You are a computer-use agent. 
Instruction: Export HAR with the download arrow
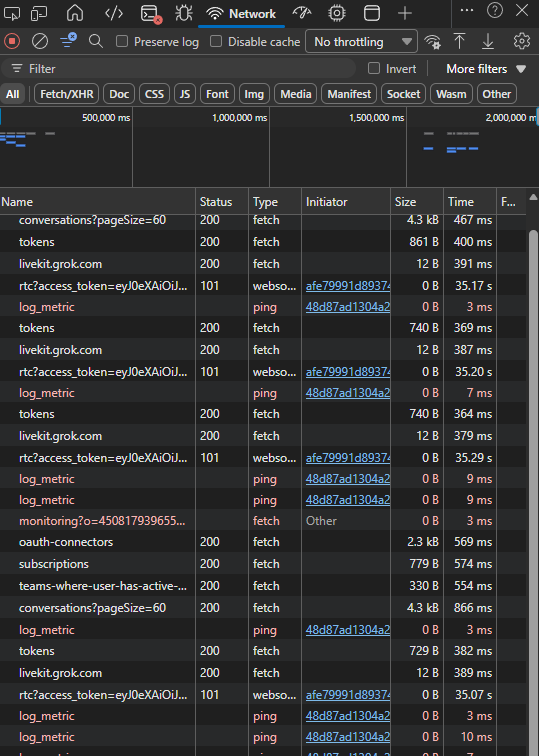pyautogui.click(x=488, y=41)
